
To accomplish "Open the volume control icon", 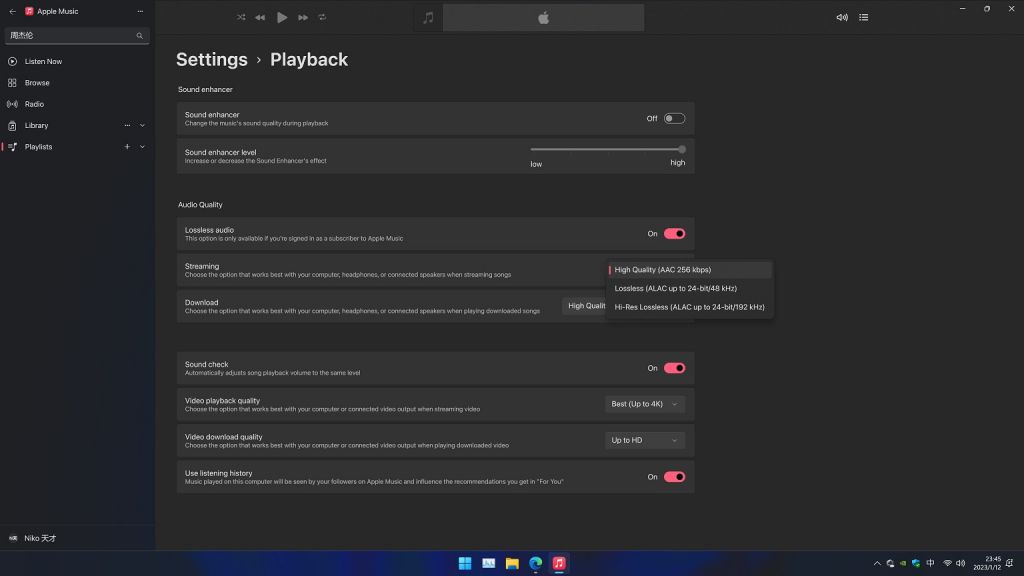I will pos(841,17).
